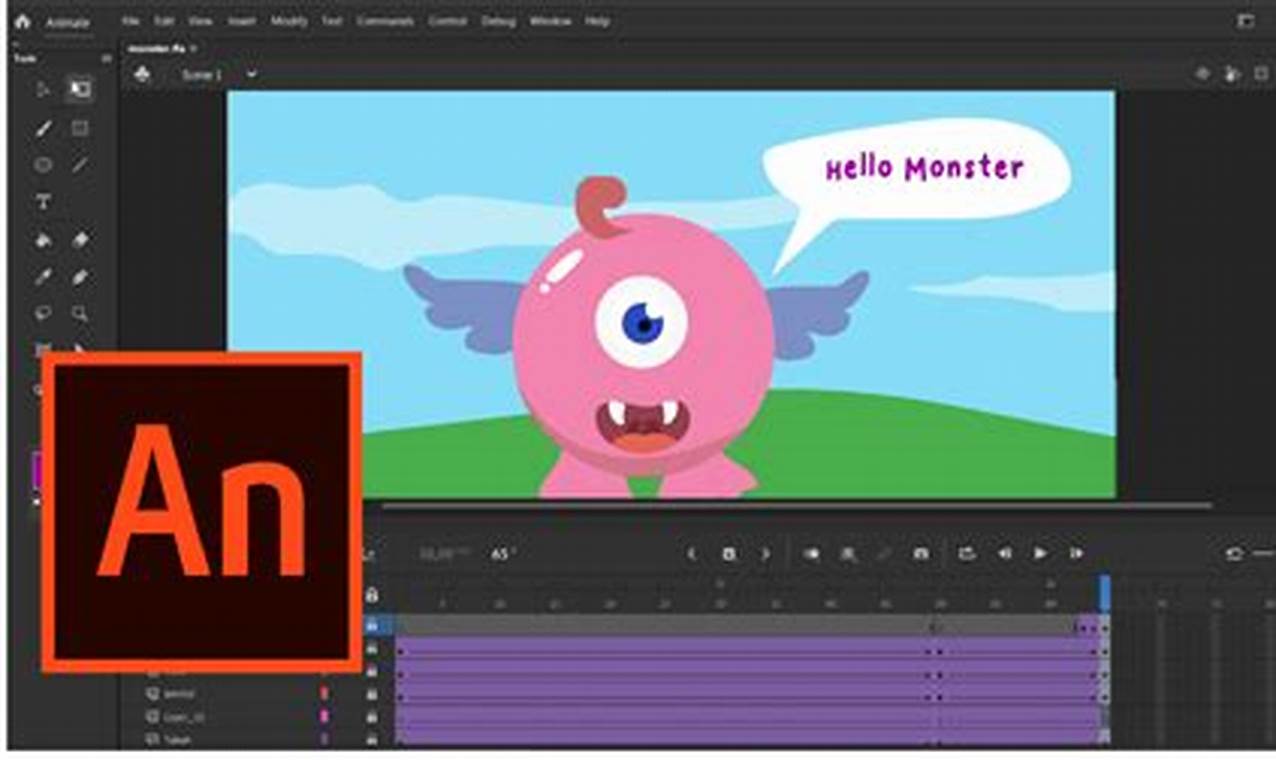Open the Debug menu

coord(499,21)
